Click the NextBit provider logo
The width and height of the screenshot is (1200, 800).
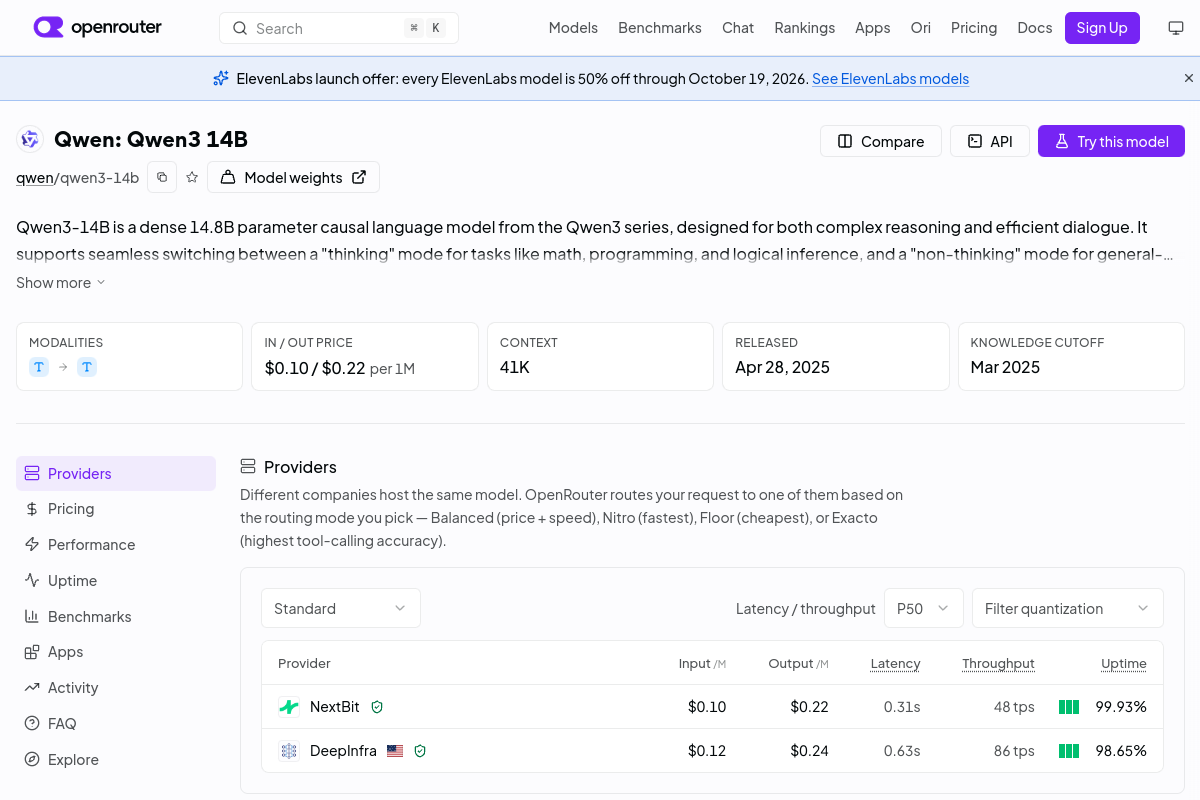point(289,707)
